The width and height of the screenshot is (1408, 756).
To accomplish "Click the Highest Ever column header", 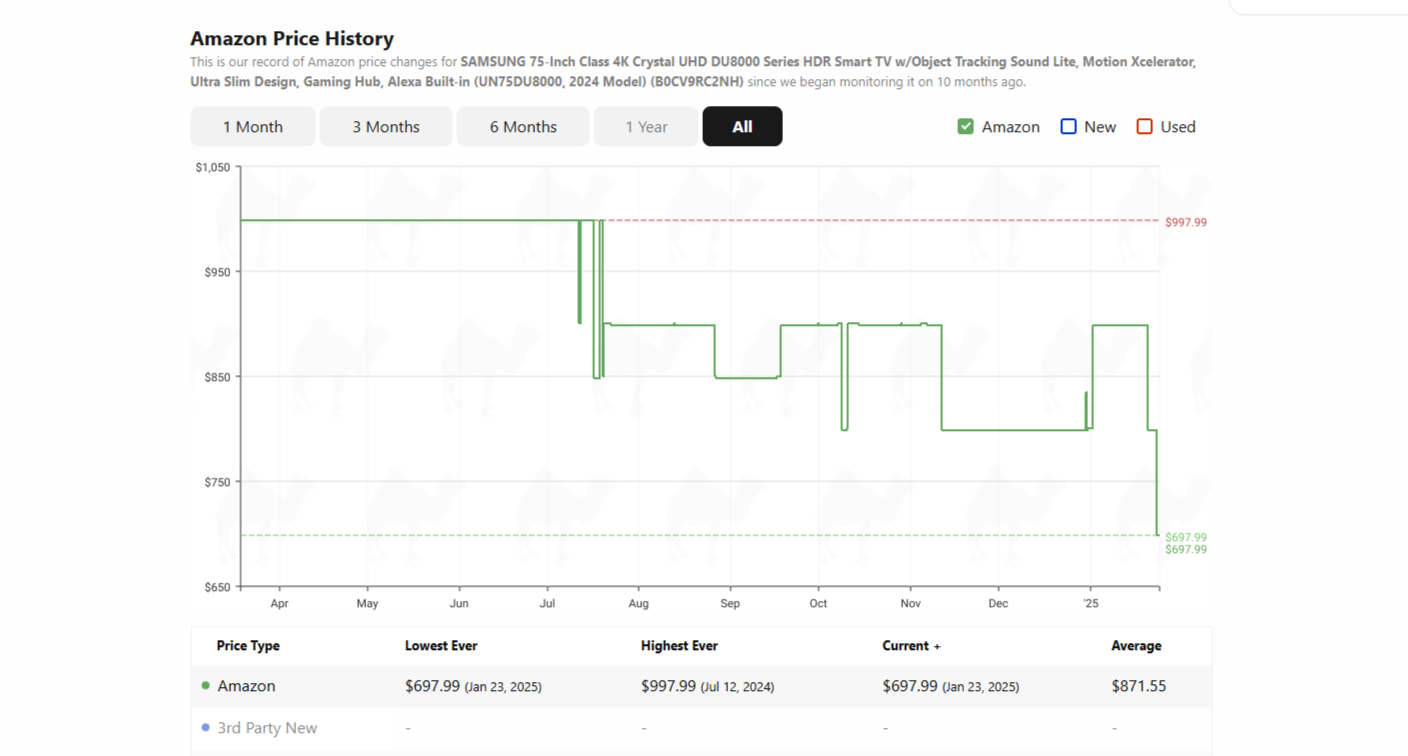I will click(x=679, y=646).
